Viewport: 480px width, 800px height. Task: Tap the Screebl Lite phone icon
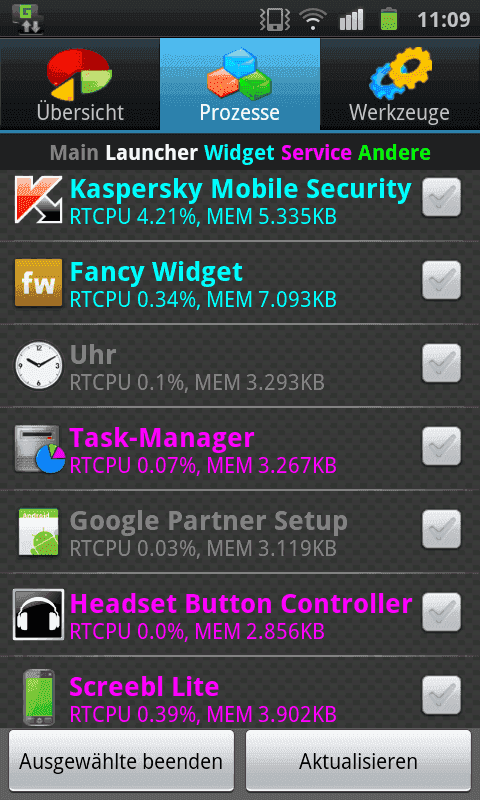click(x=39, y=697)
